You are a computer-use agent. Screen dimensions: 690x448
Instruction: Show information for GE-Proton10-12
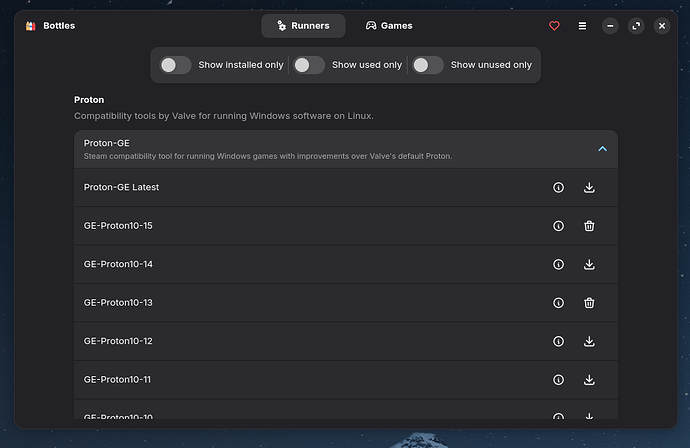(558, 341)
